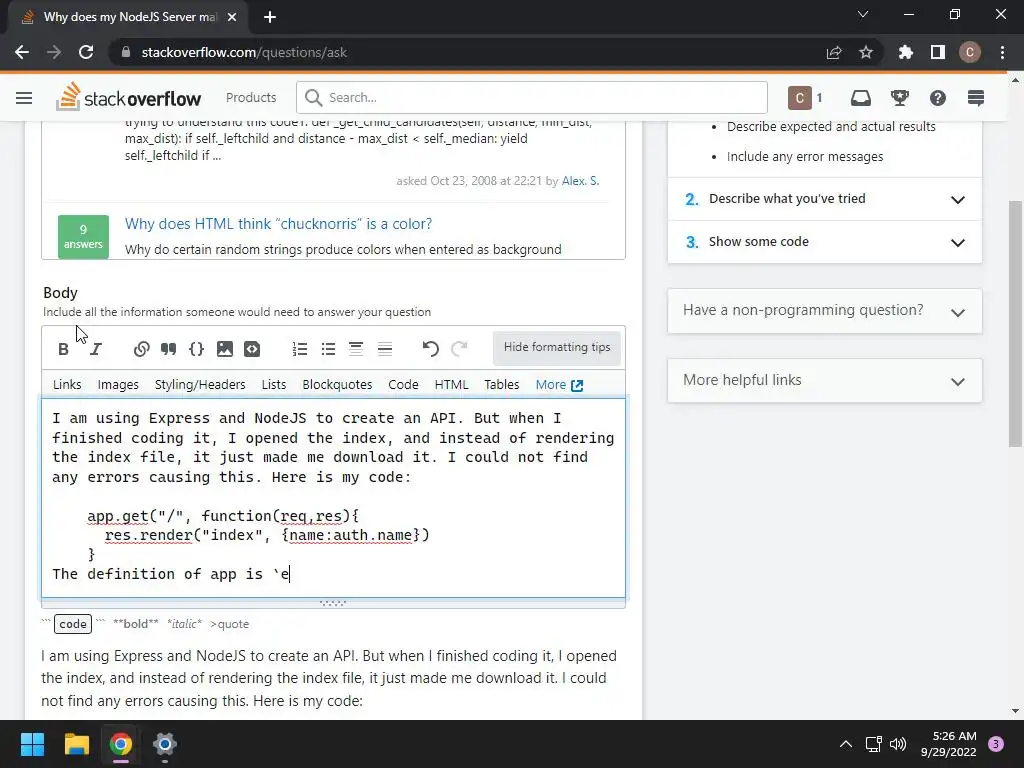Grab the editor resize grippie handle

point(333,603)
